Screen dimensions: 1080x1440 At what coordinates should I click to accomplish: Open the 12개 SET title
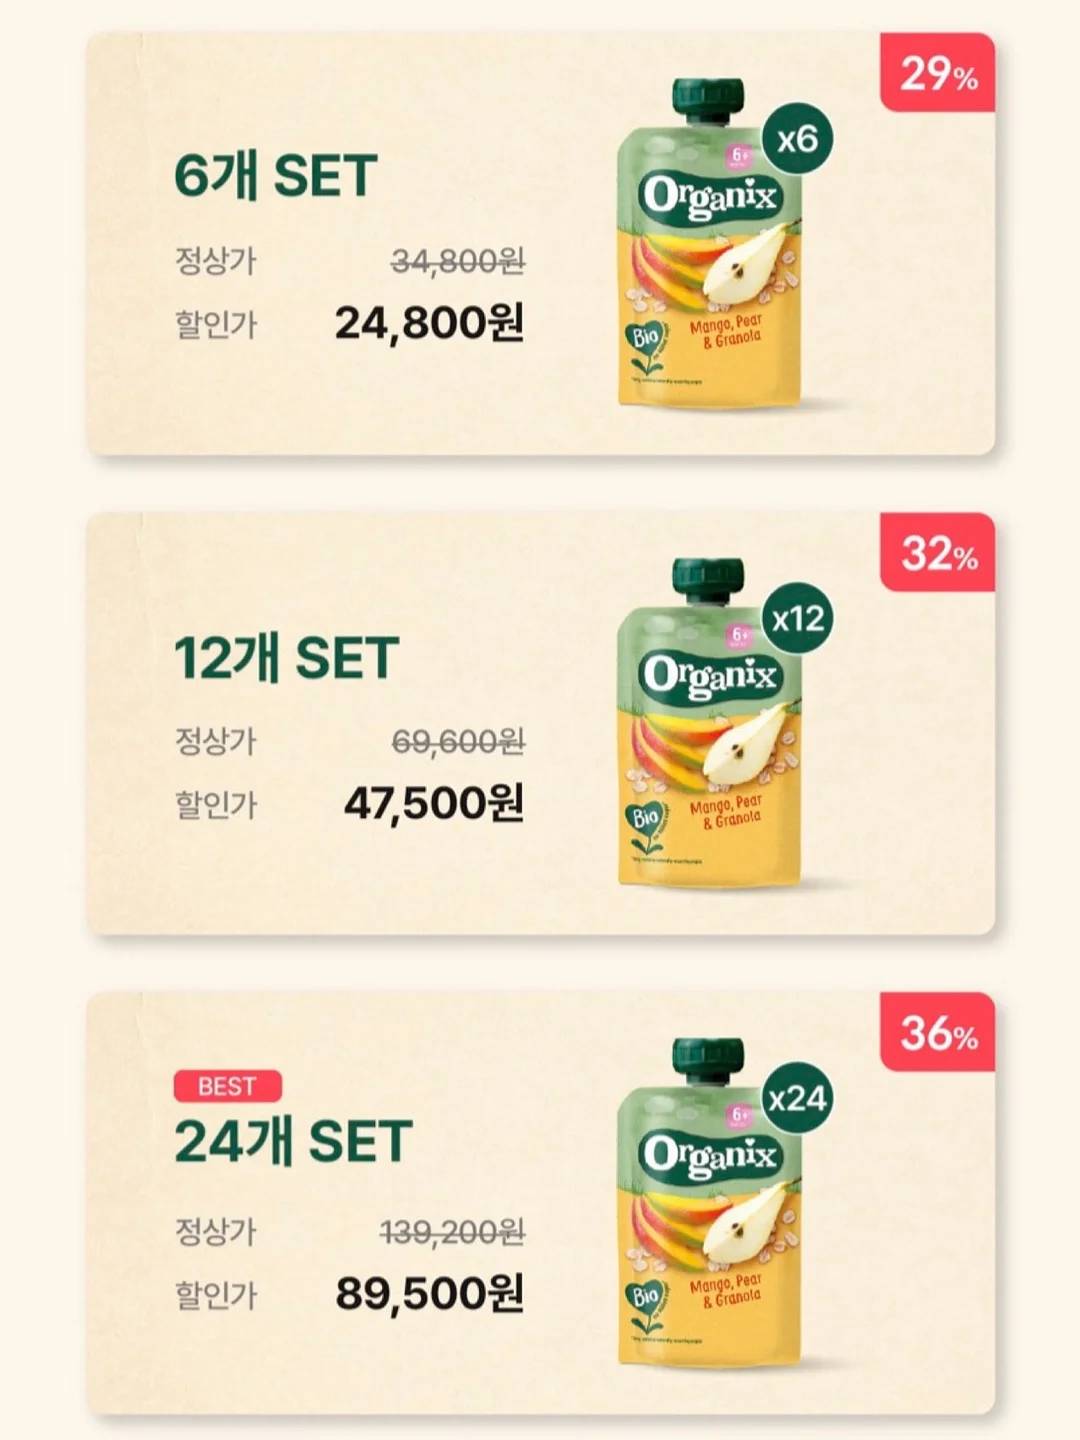(286, 657)
